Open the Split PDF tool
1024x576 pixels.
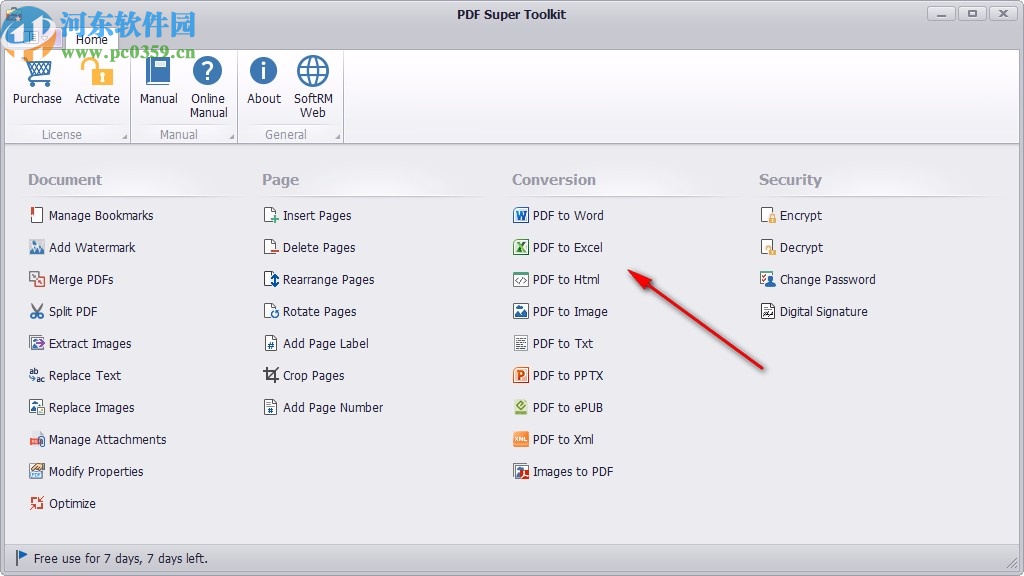coord(71,311)
